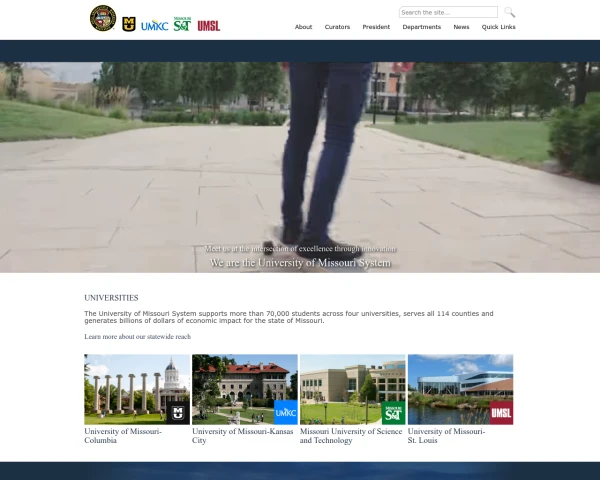This screenshot has height=480, width=600.
Task: Open University of Missouri-Columbia text link
Action: (x=123, y=436)
